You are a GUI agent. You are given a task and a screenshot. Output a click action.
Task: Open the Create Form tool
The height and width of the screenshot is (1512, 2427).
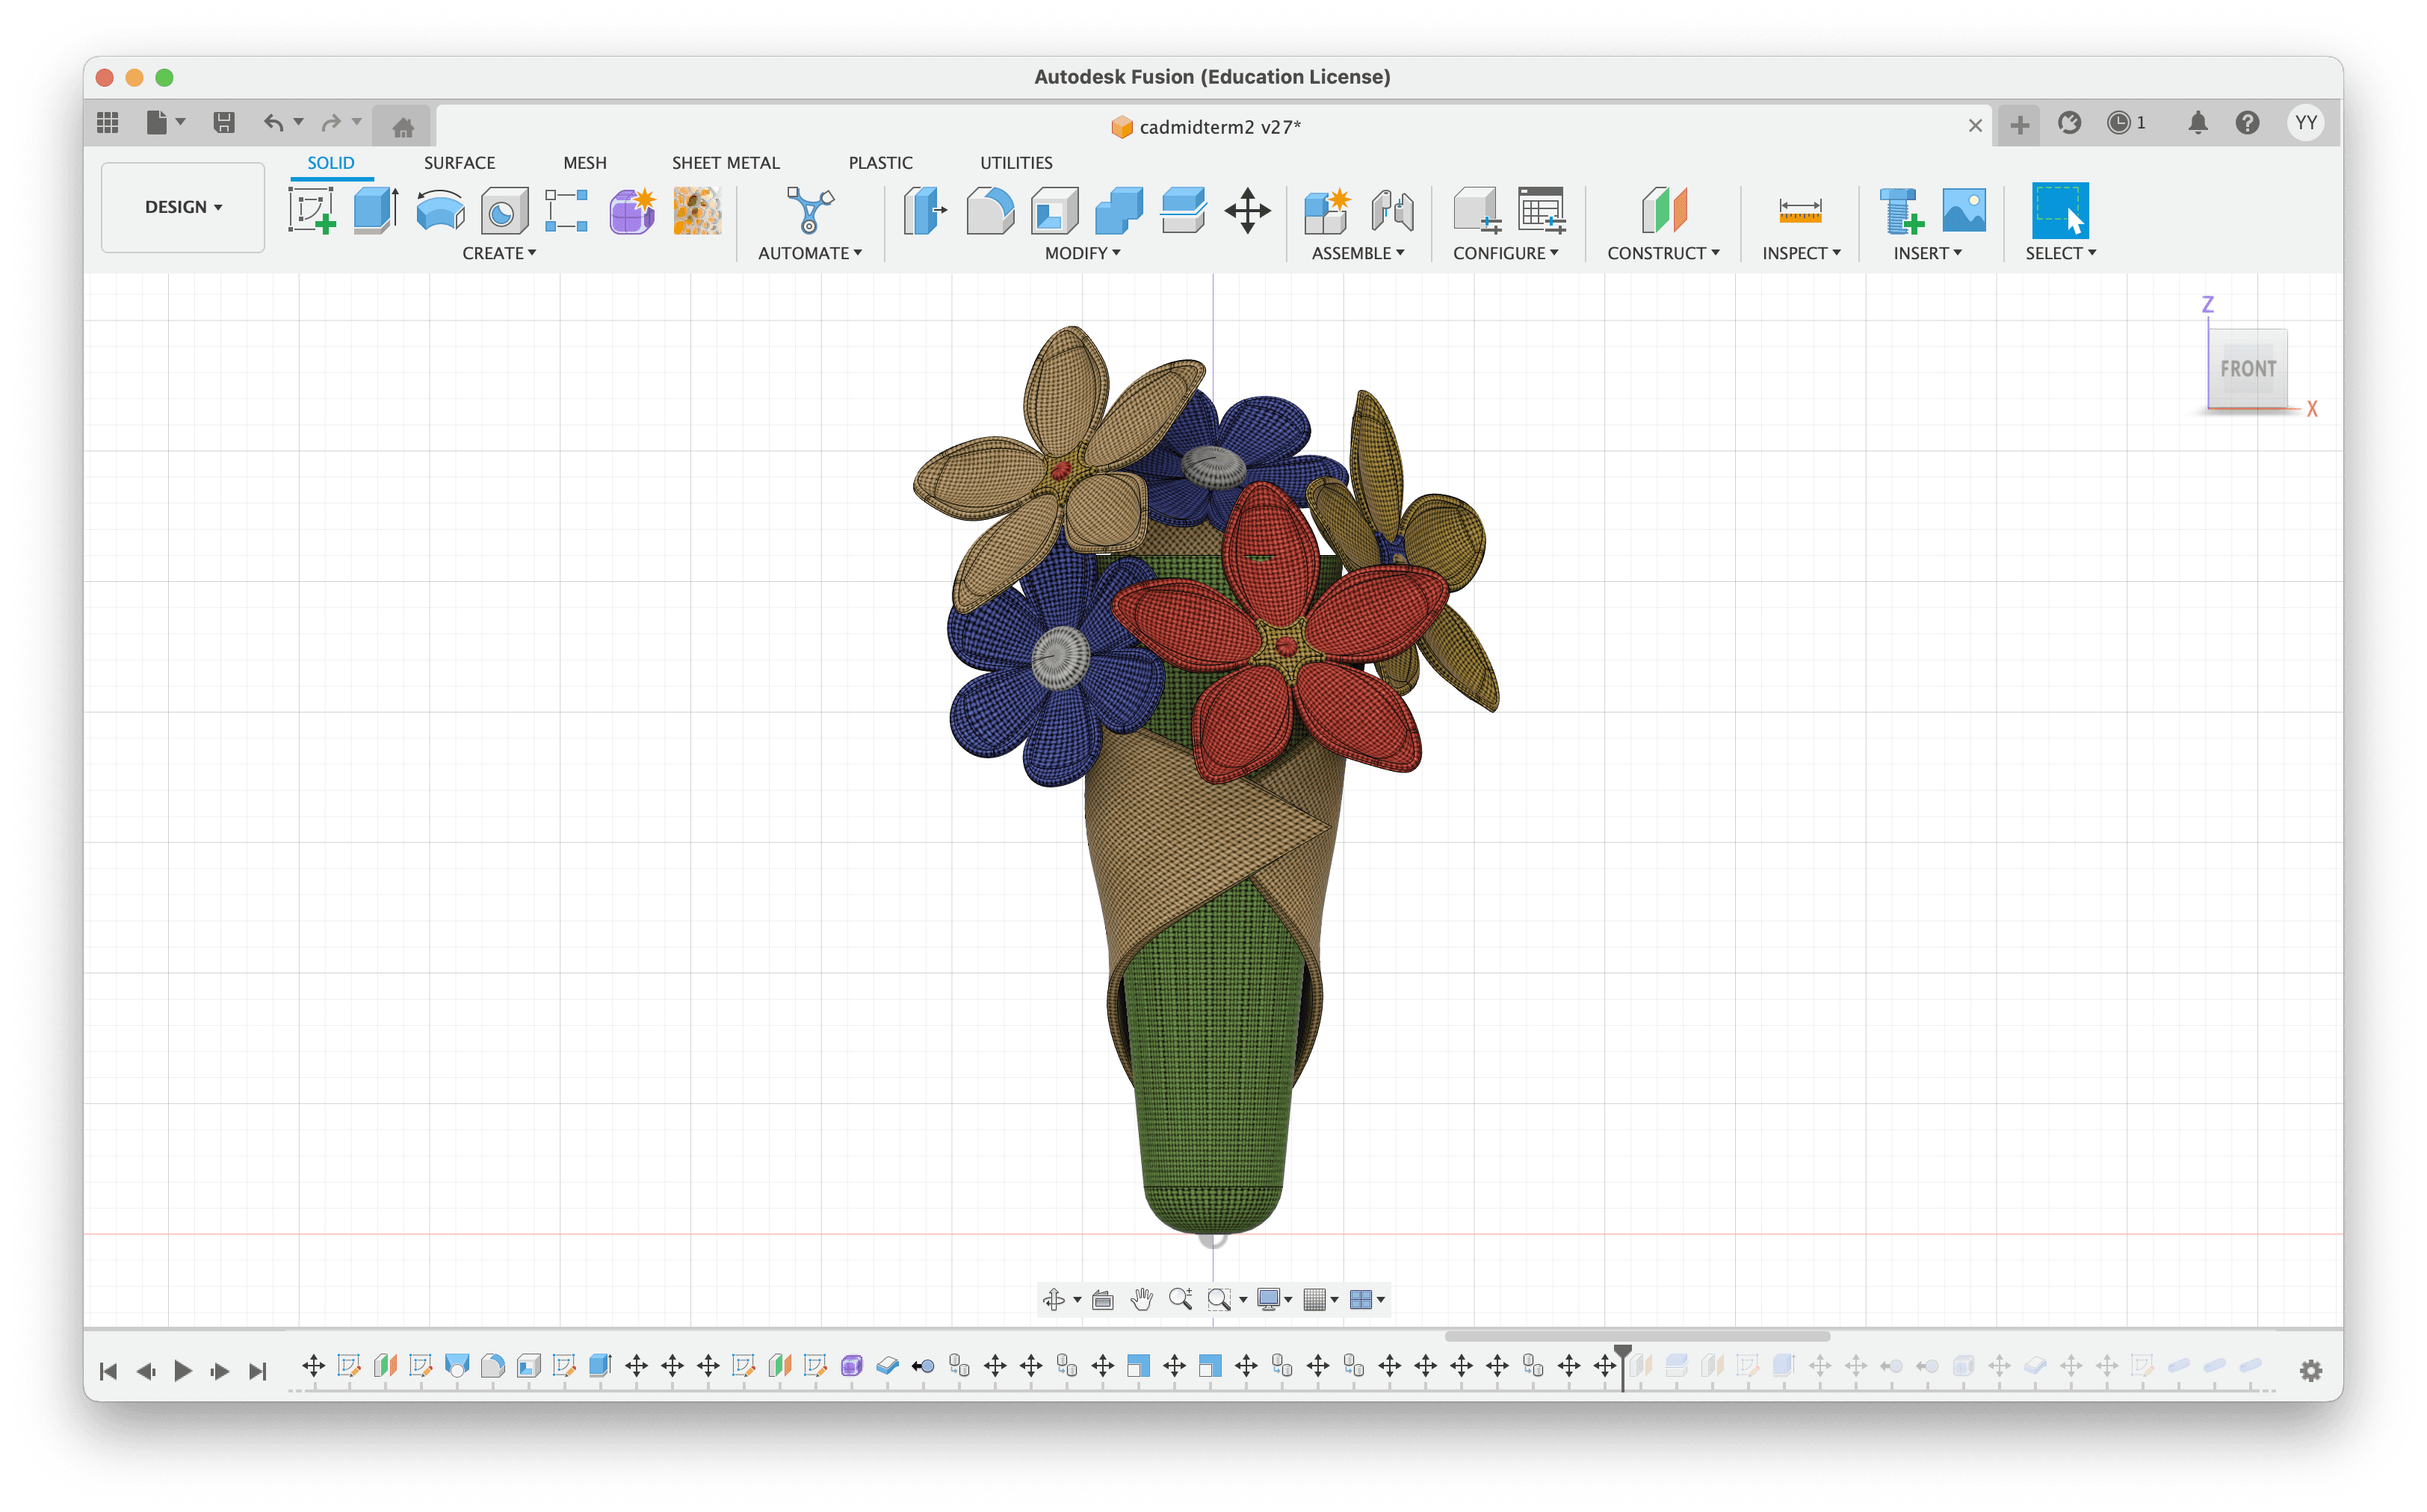point(632,211)
